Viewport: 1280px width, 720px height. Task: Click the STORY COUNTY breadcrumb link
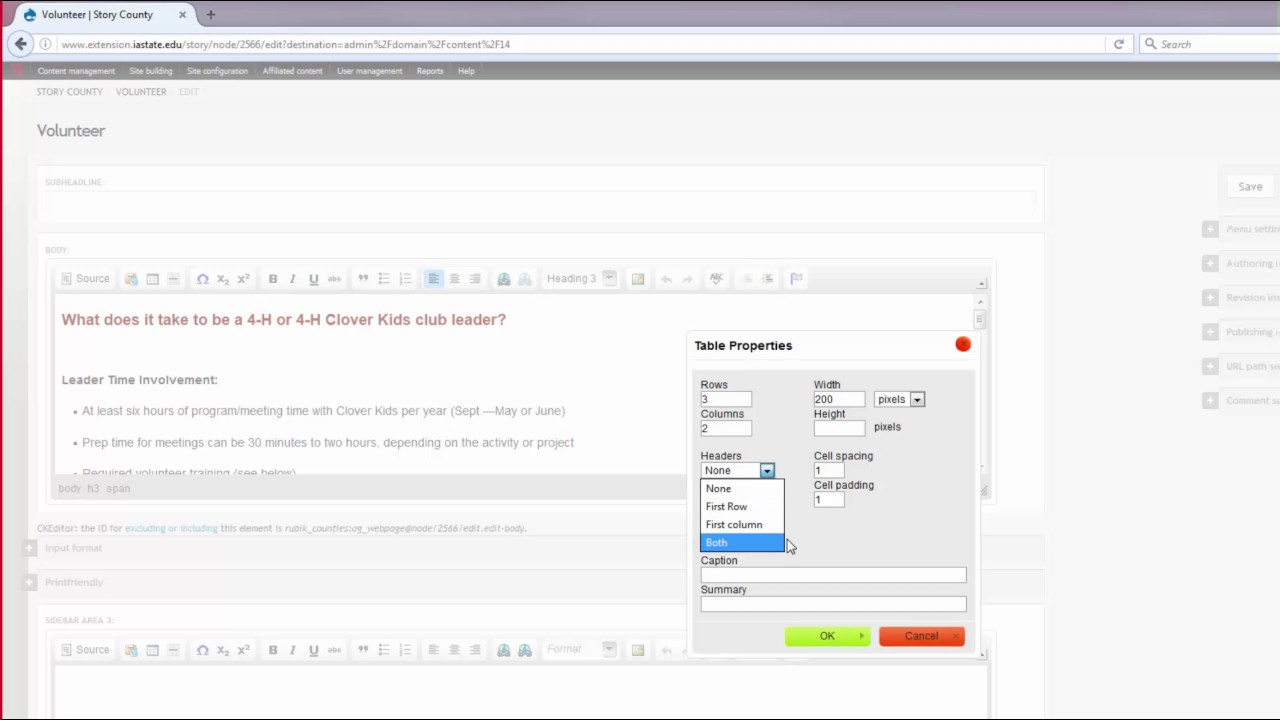click(x=70, y=92)
